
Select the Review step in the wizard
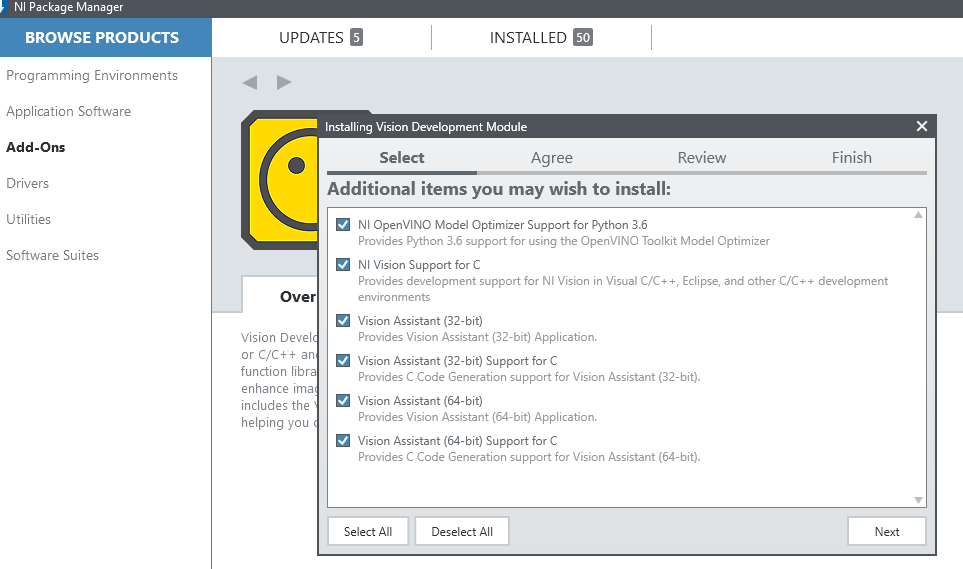tap(701, 158)
